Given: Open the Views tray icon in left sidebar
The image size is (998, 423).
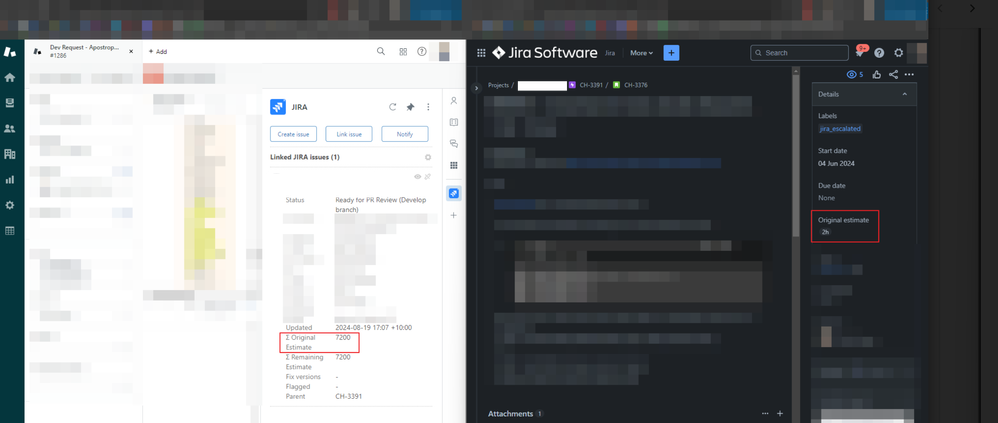Looking at the screenshot, I should tap(10, 103).
